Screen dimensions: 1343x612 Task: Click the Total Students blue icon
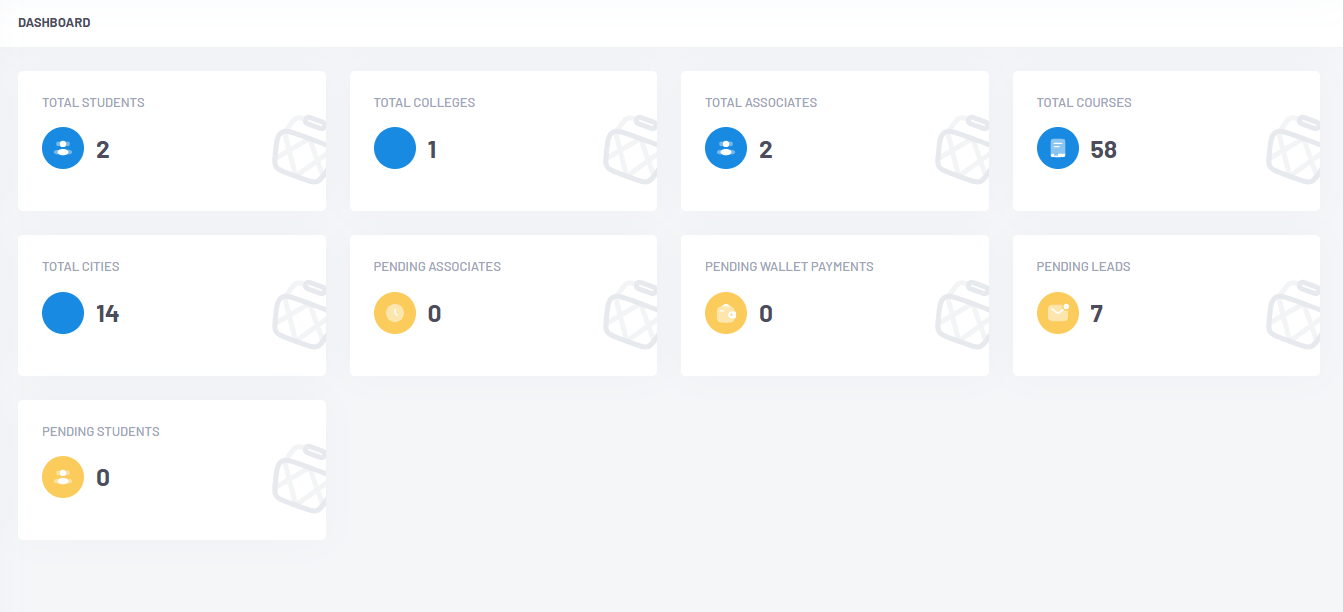point(63,148)
